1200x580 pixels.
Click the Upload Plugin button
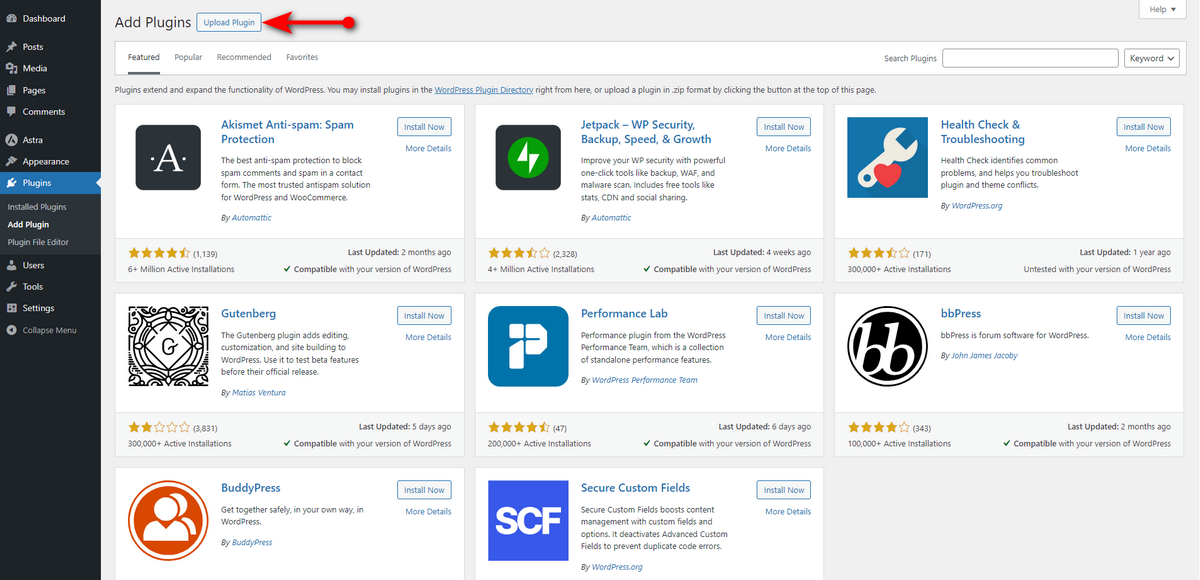point(229,22)
